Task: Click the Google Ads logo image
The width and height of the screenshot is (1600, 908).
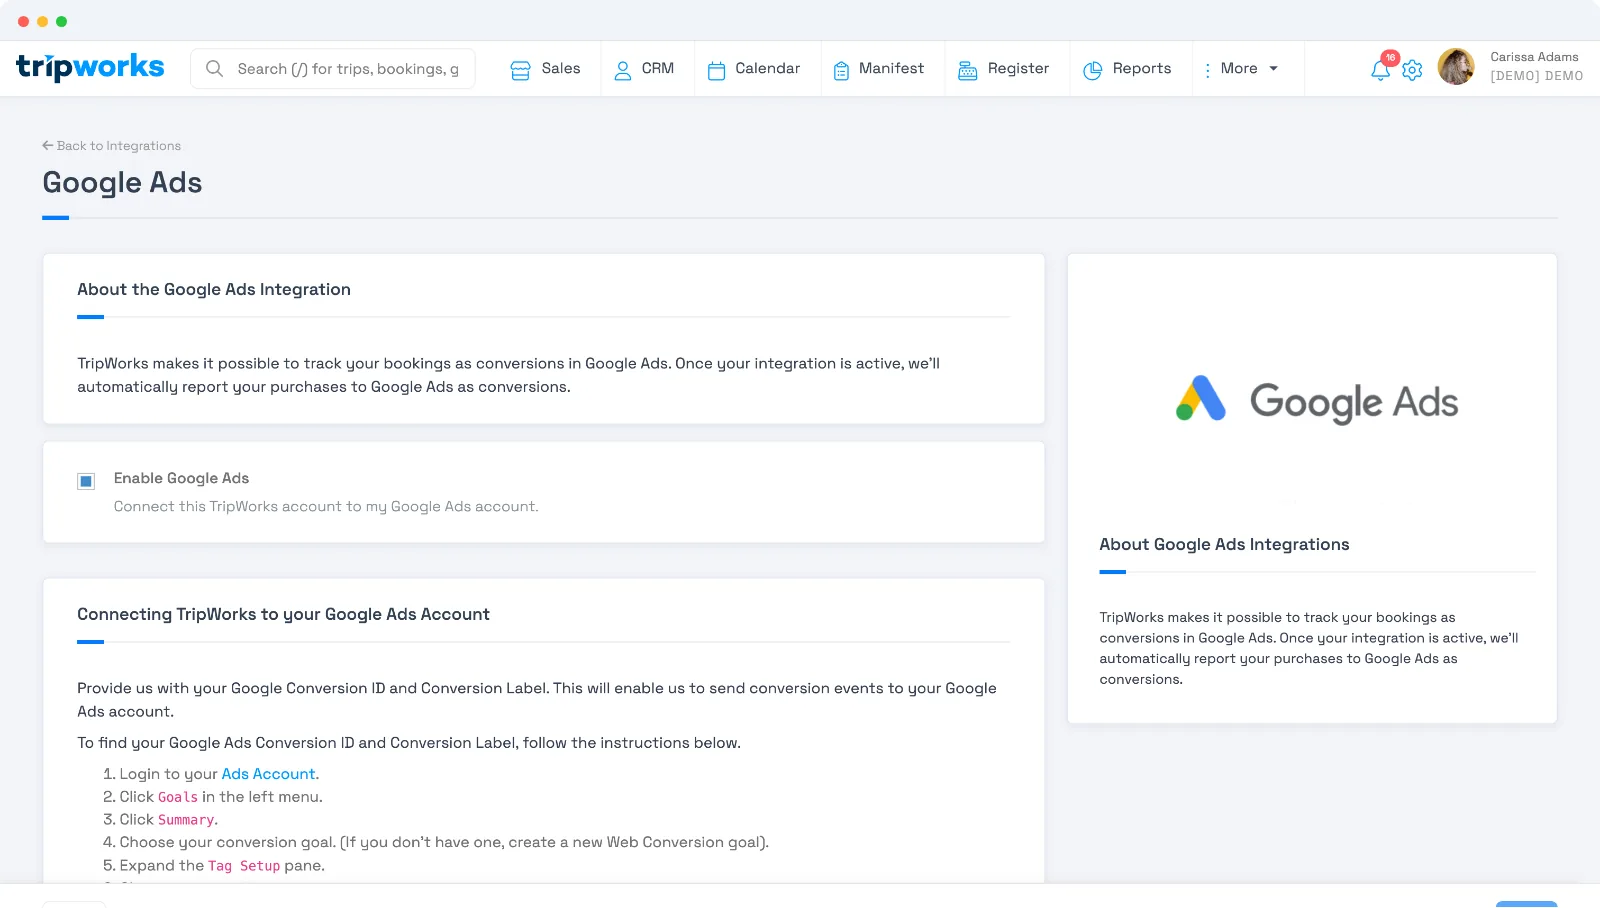Action: pyautogui.click(x=1316, y=400)
